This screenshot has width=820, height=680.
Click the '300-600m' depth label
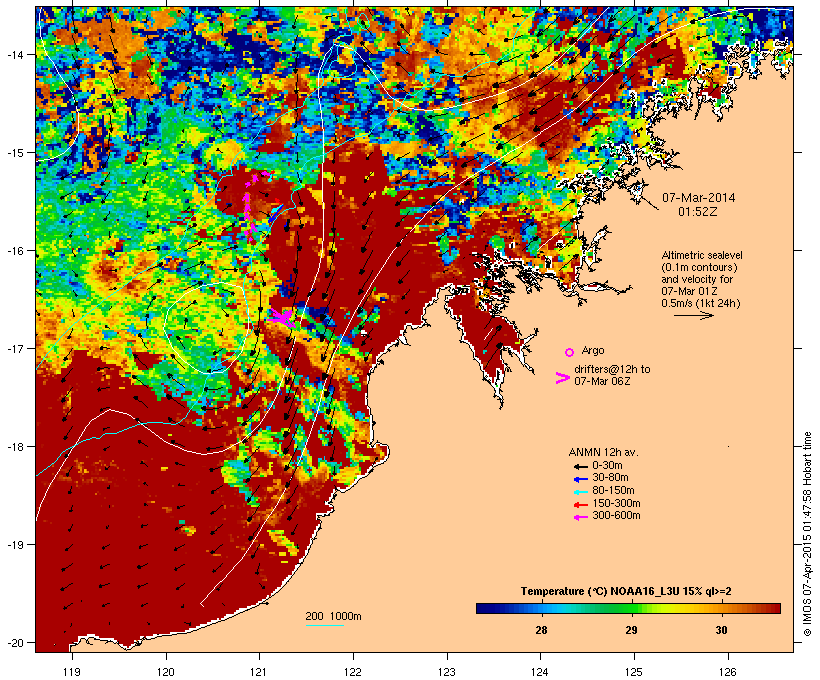pos(616,516)
